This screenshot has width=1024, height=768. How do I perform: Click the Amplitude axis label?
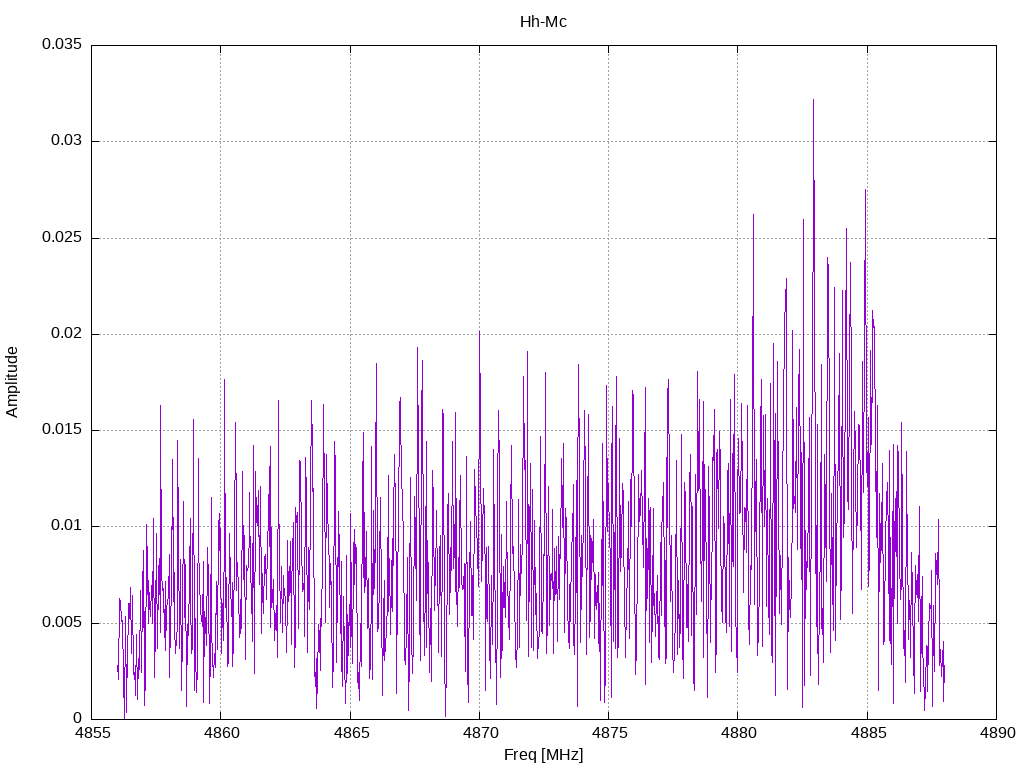click(x=12, y=382)
